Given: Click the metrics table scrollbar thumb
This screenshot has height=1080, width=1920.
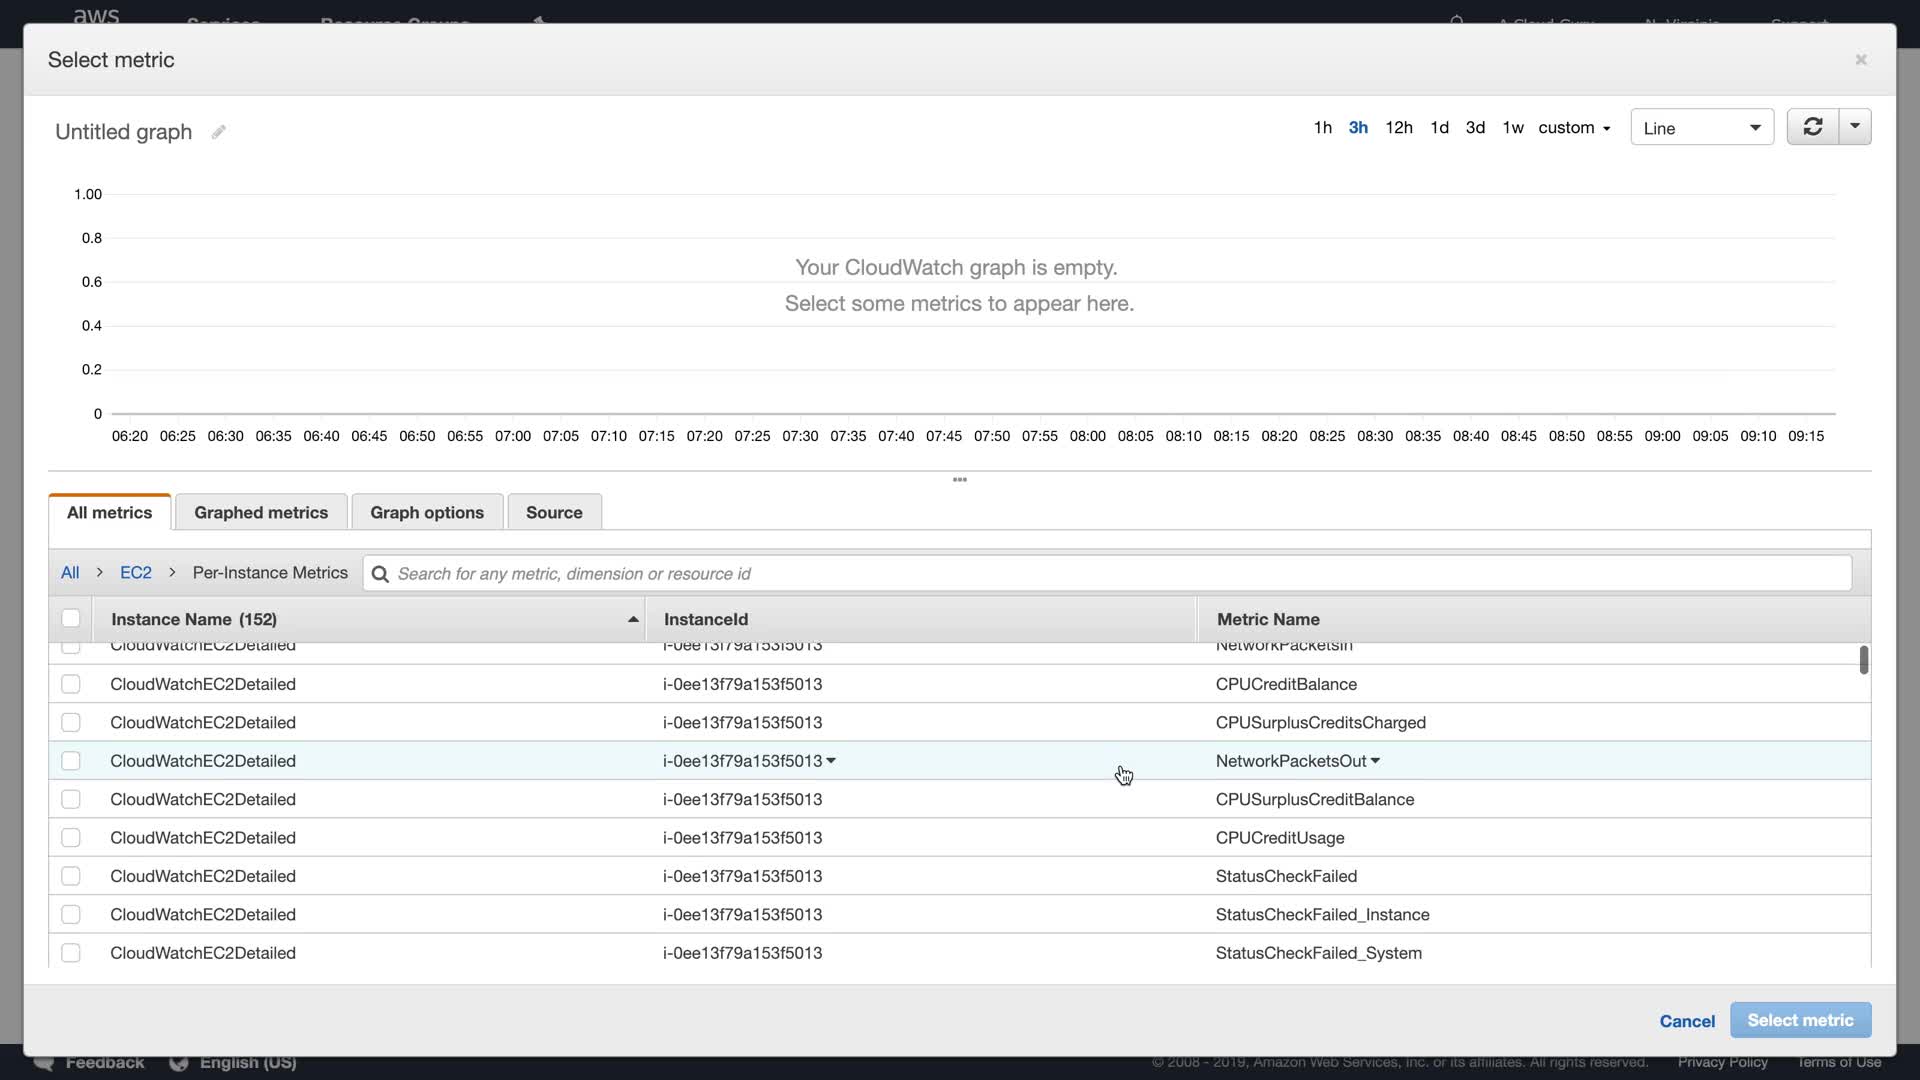Looking at the screenshot, I should click(1863, 660).
